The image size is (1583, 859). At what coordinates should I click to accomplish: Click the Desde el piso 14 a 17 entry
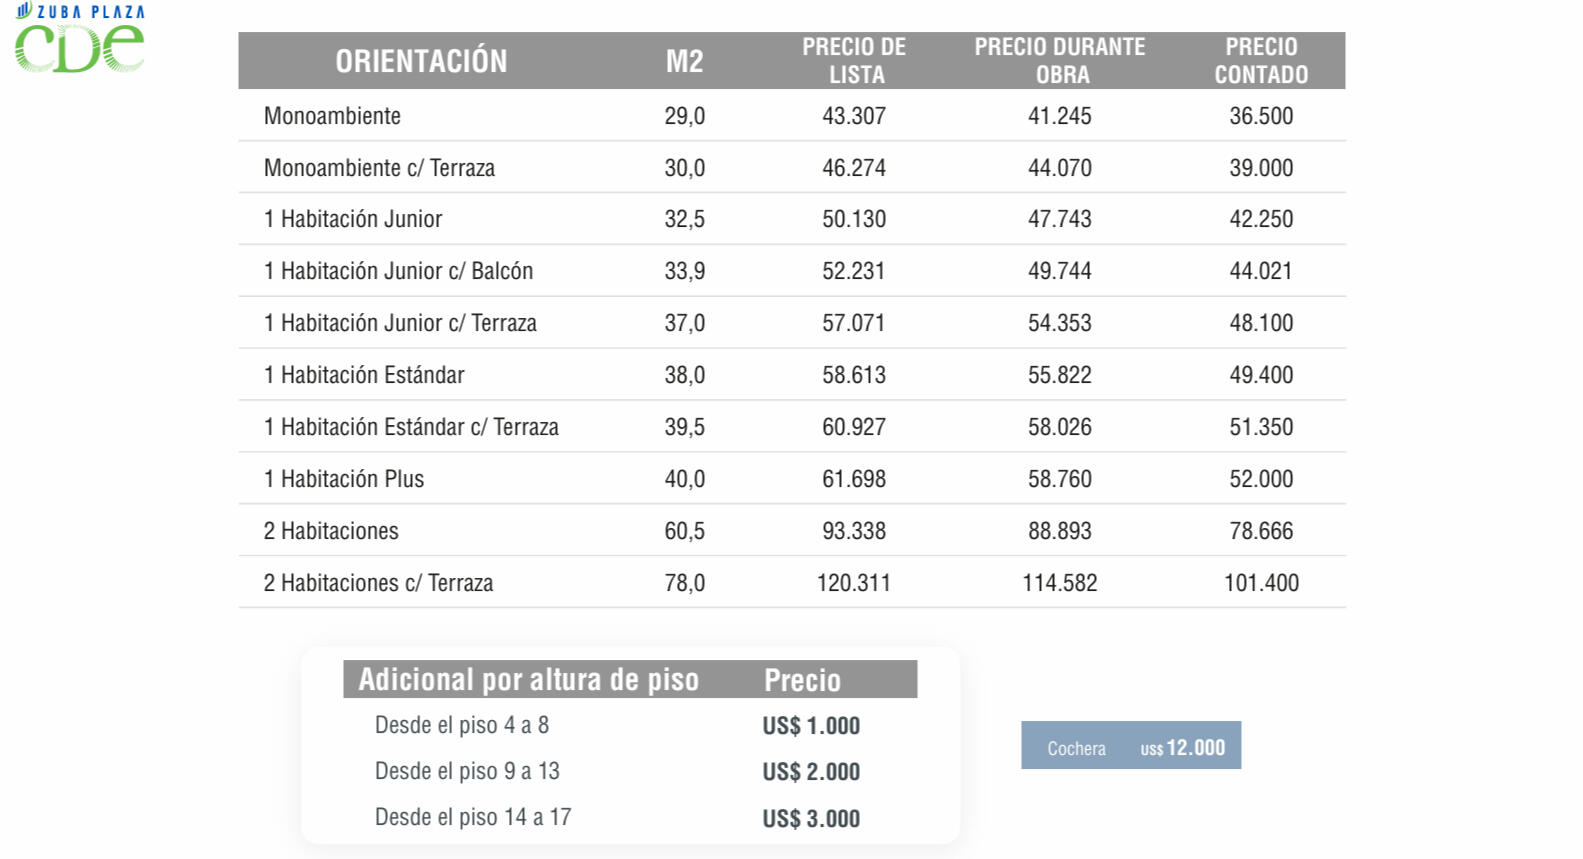point(473,817)
